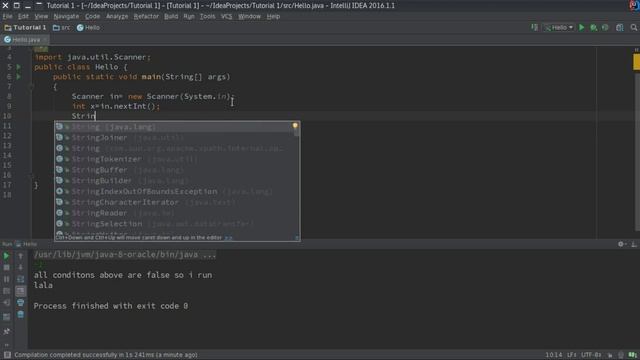Screen dimensions: 640x360
Task: Click the tool windows toggle icon in status bar
Action: (7, 355)
